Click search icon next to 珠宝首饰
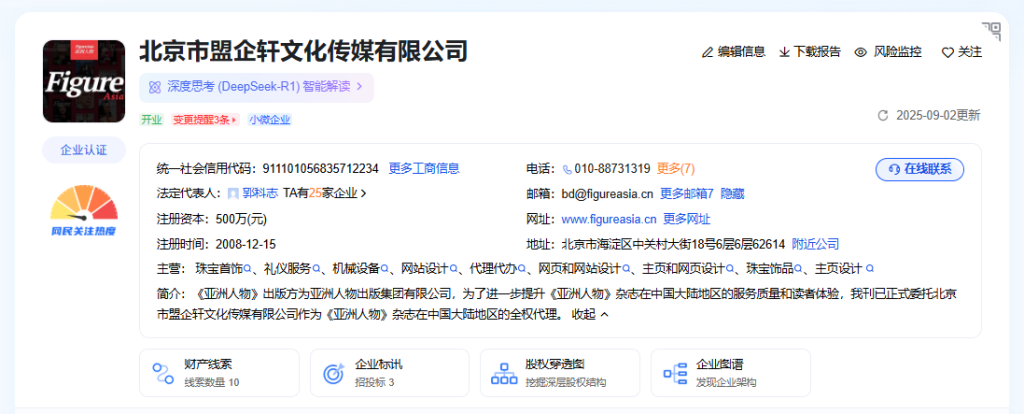1024x414 pixels. click(248, 269)
